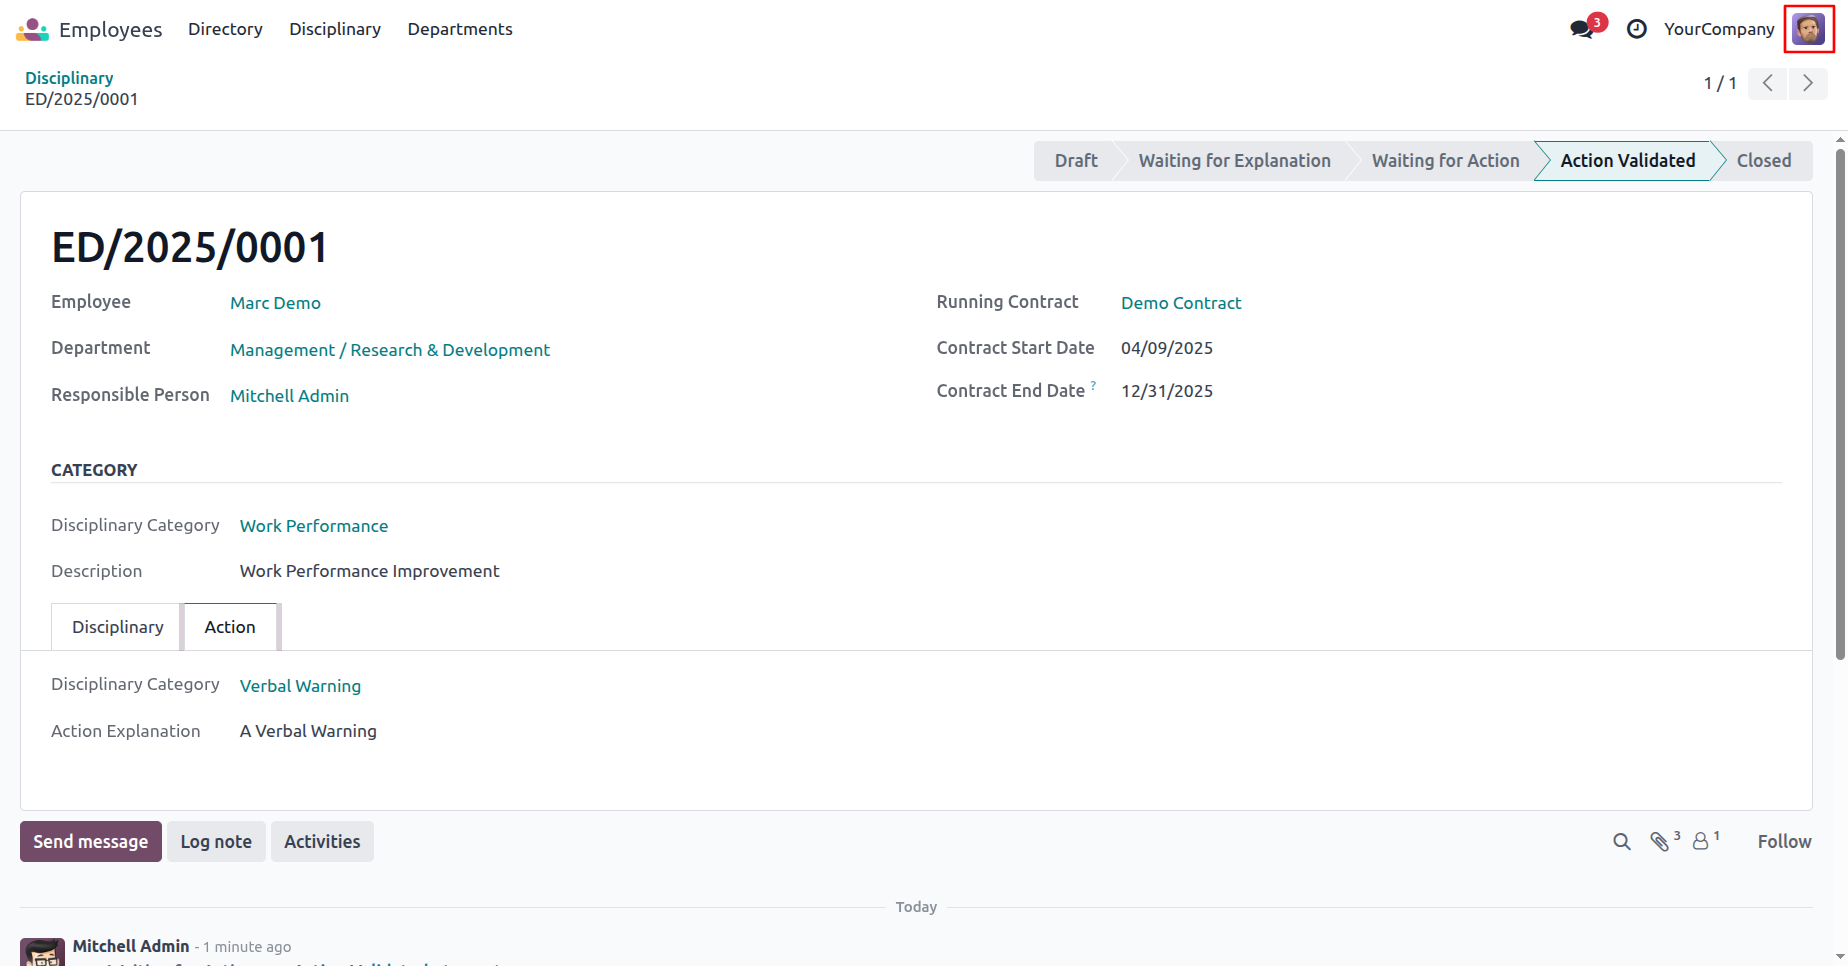The height and width of the screenshot is (966, 1848).
Task: Select the Waiting for Explanation stage
Action: point(1234,161)
